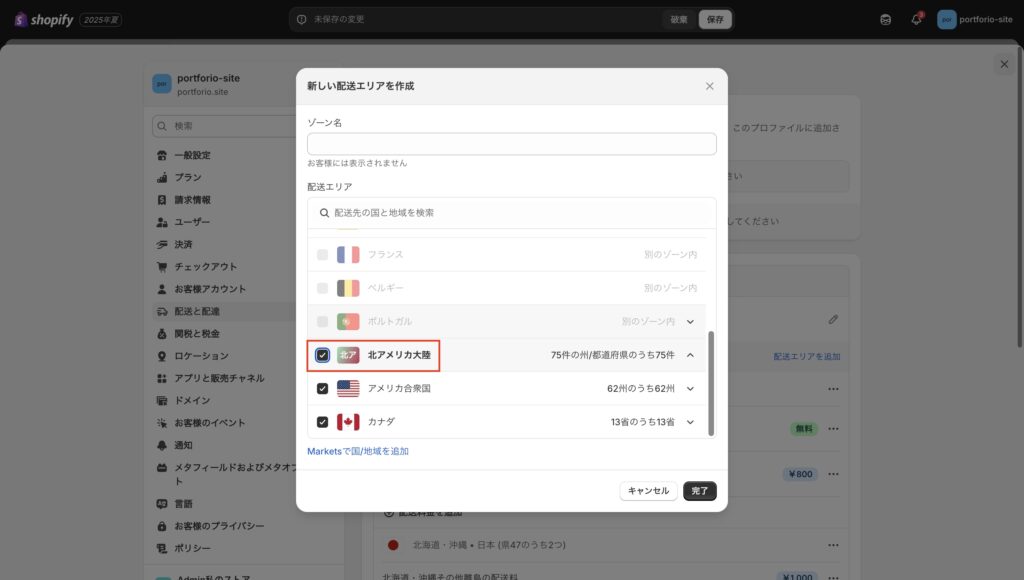Click the portforio-site account avatar
1024x580 pixels.
click(946, 19)
